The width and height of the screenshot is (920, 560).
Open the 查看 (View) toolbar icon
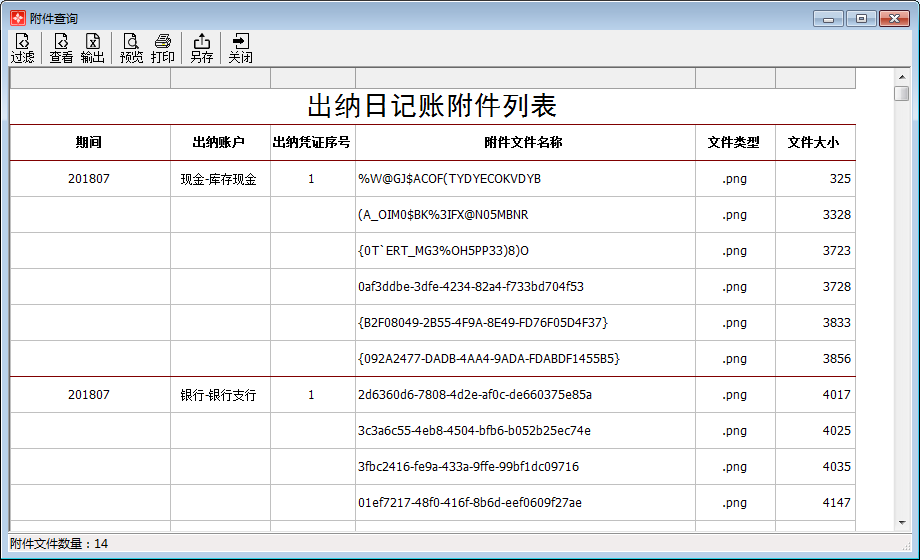[x=61, y=48]
